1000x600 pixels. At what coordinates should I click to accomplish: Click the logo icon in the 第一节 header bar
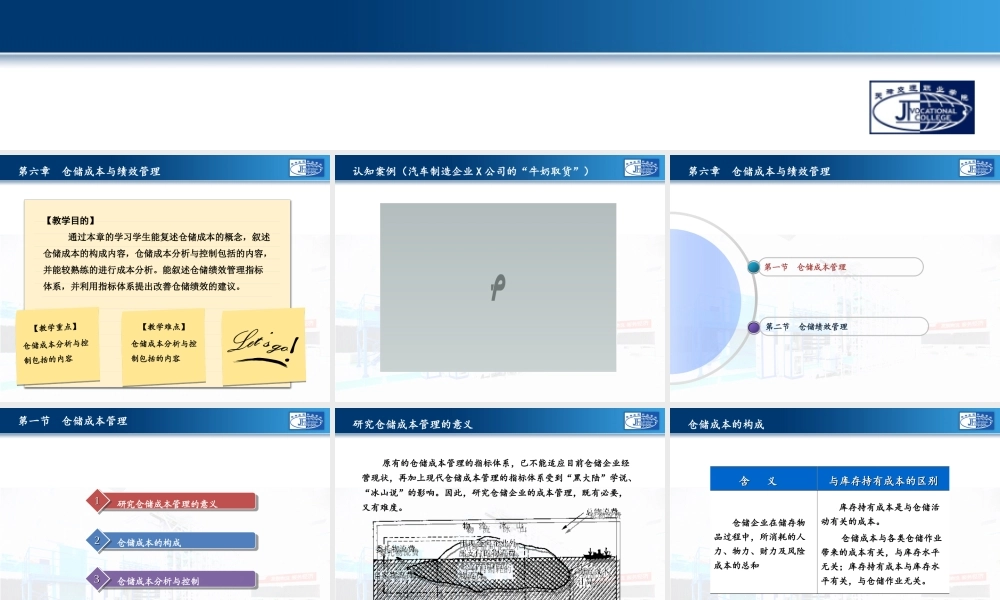(x=307, y=421)
